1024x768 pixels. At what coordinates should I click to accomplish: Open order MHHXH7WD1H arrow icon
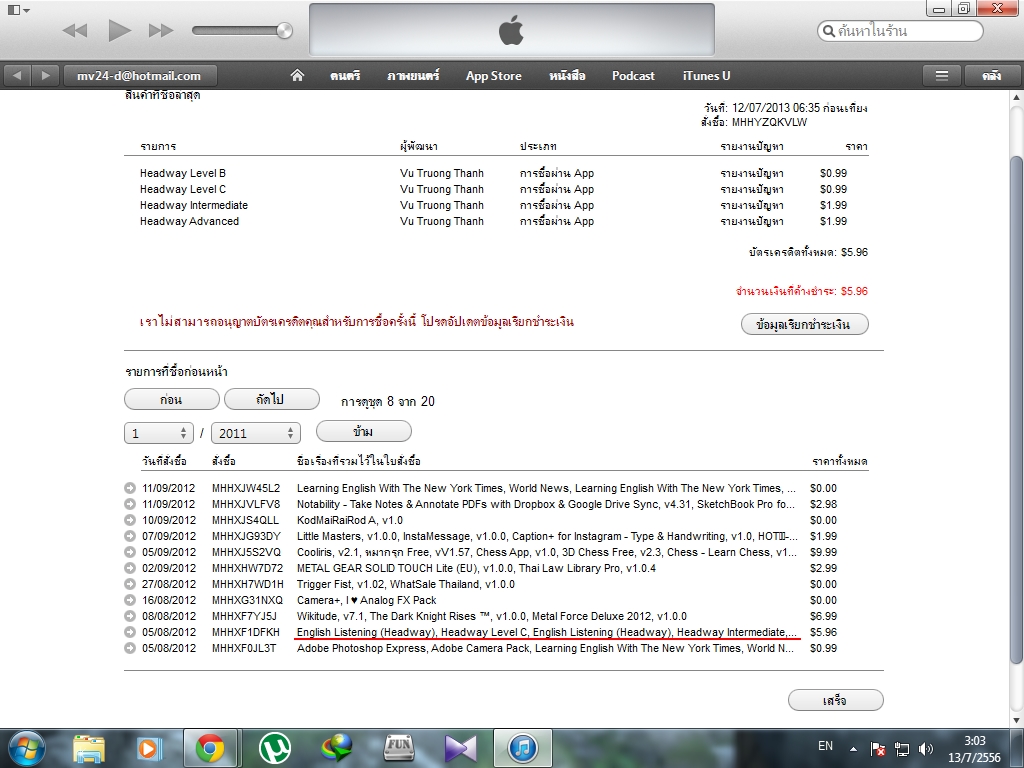[x=130, y=584]
